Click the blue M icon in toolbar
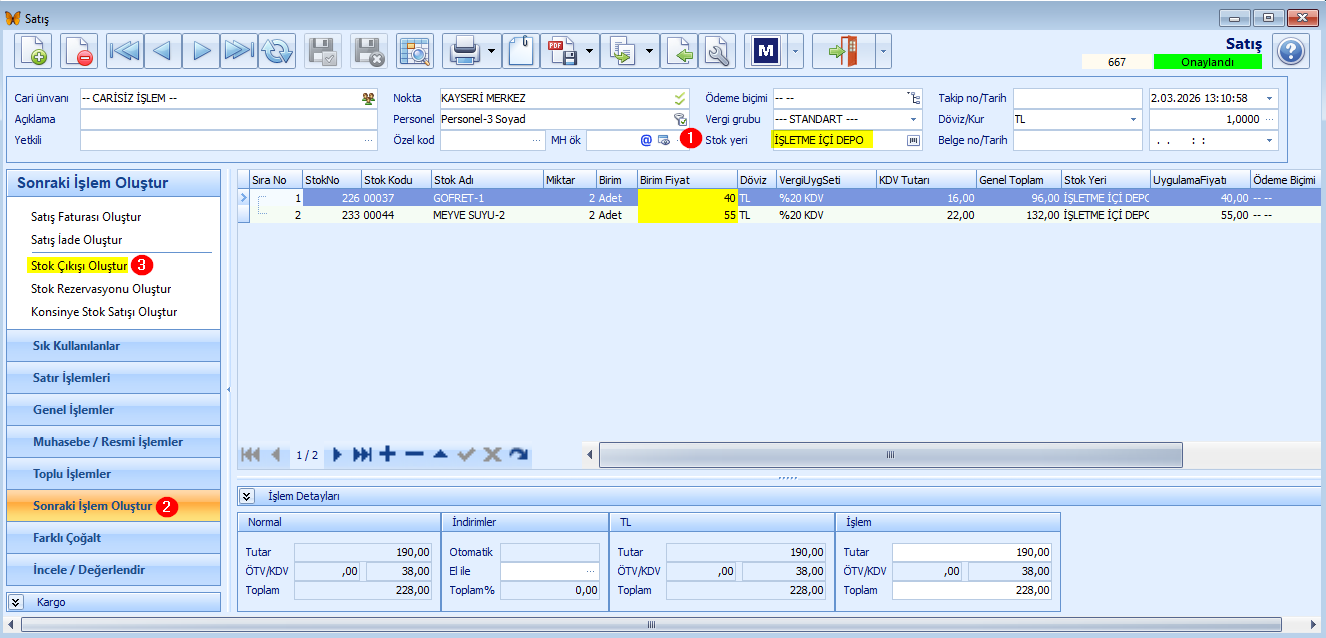The image size is (1326, 638). [x=767, y=51]
